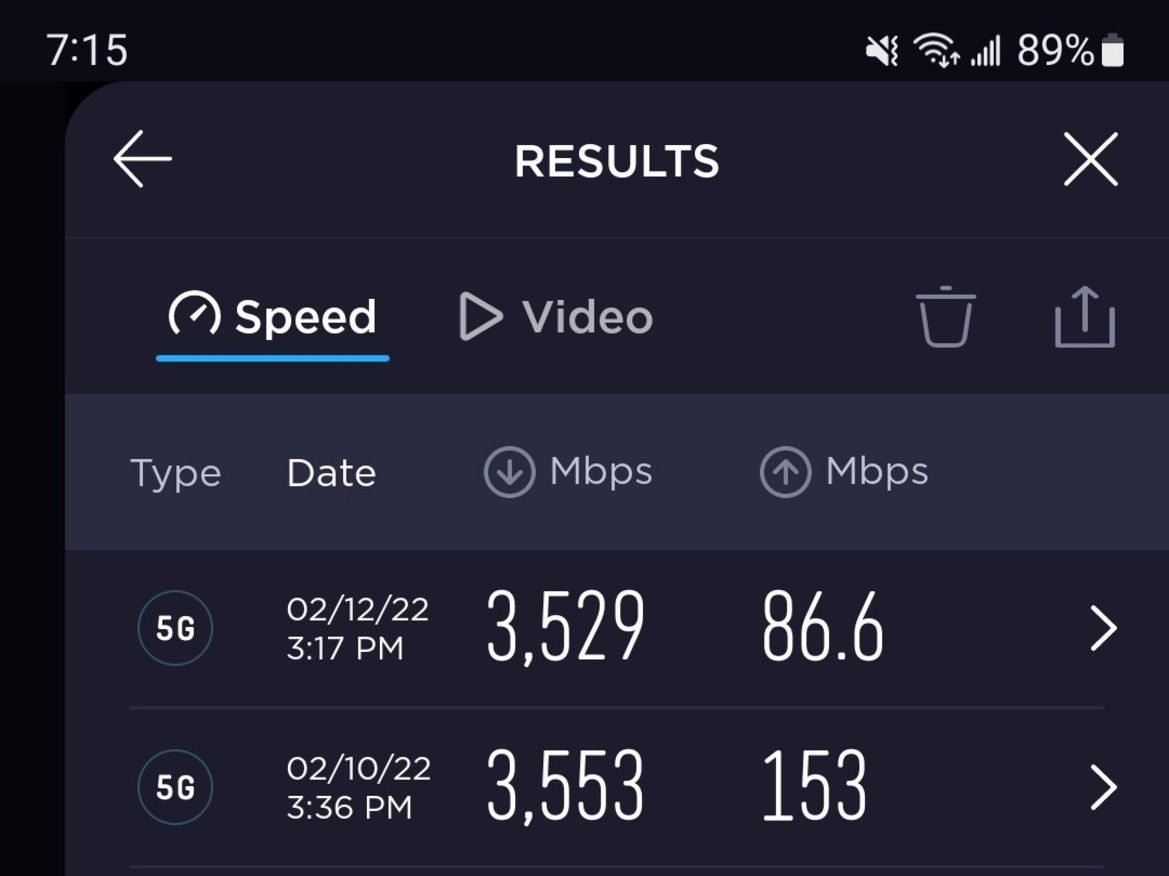1169x876 pixels.
Task: Expand the 02/12/22 result chevron
Action: point(1103,628)
